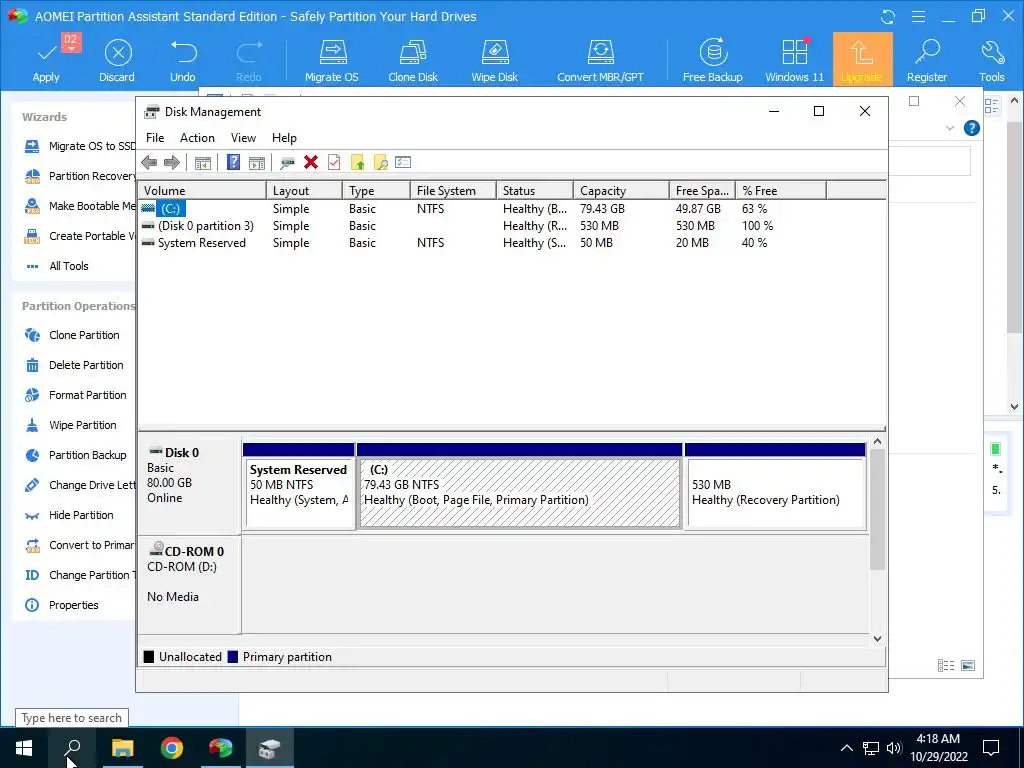Viewport: 1024px width, 768px height.
Task: Click AOMEI refresh icon in title bar
Action: coord(888,17)
